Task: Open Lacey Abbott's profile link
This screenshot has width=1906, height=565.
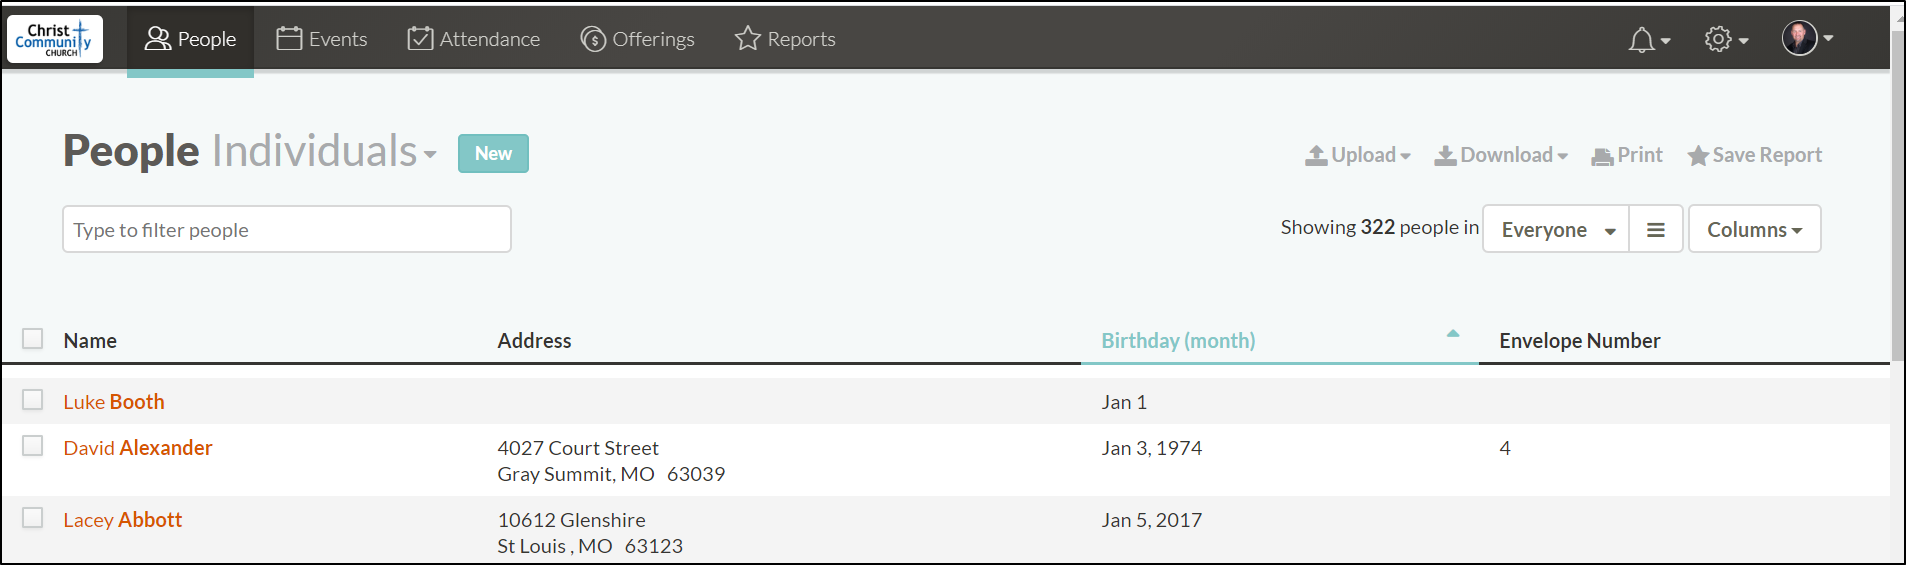Action: pyautogui.click(x=123, y=520)
